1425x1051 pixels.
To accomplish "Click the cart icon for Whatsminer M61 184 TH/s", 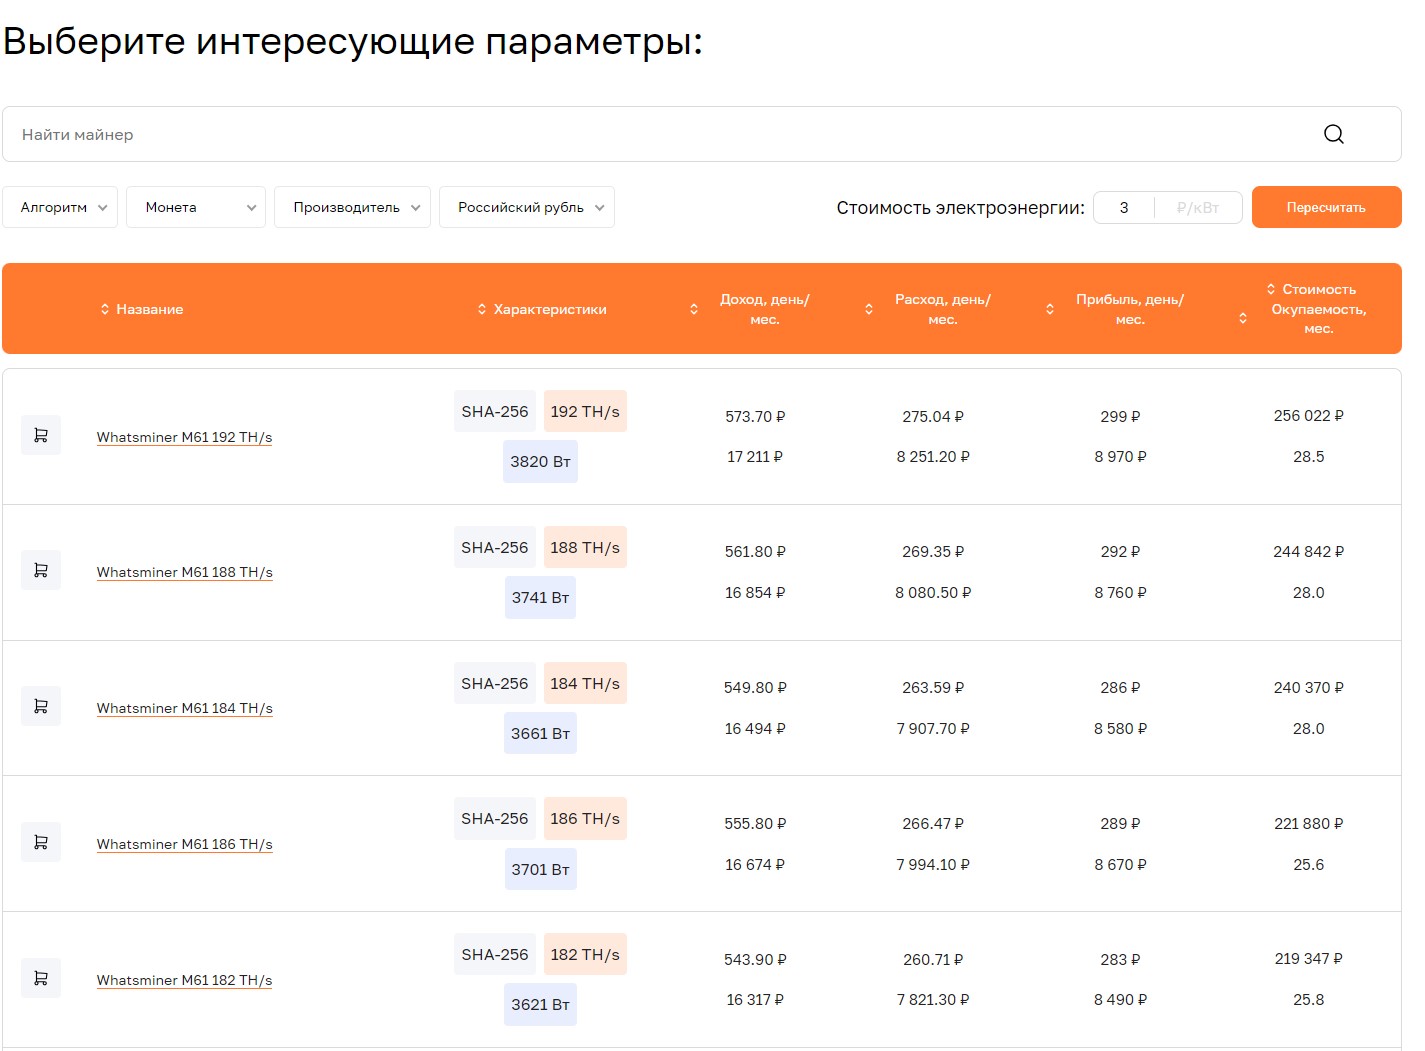I will tap(41, 706).
